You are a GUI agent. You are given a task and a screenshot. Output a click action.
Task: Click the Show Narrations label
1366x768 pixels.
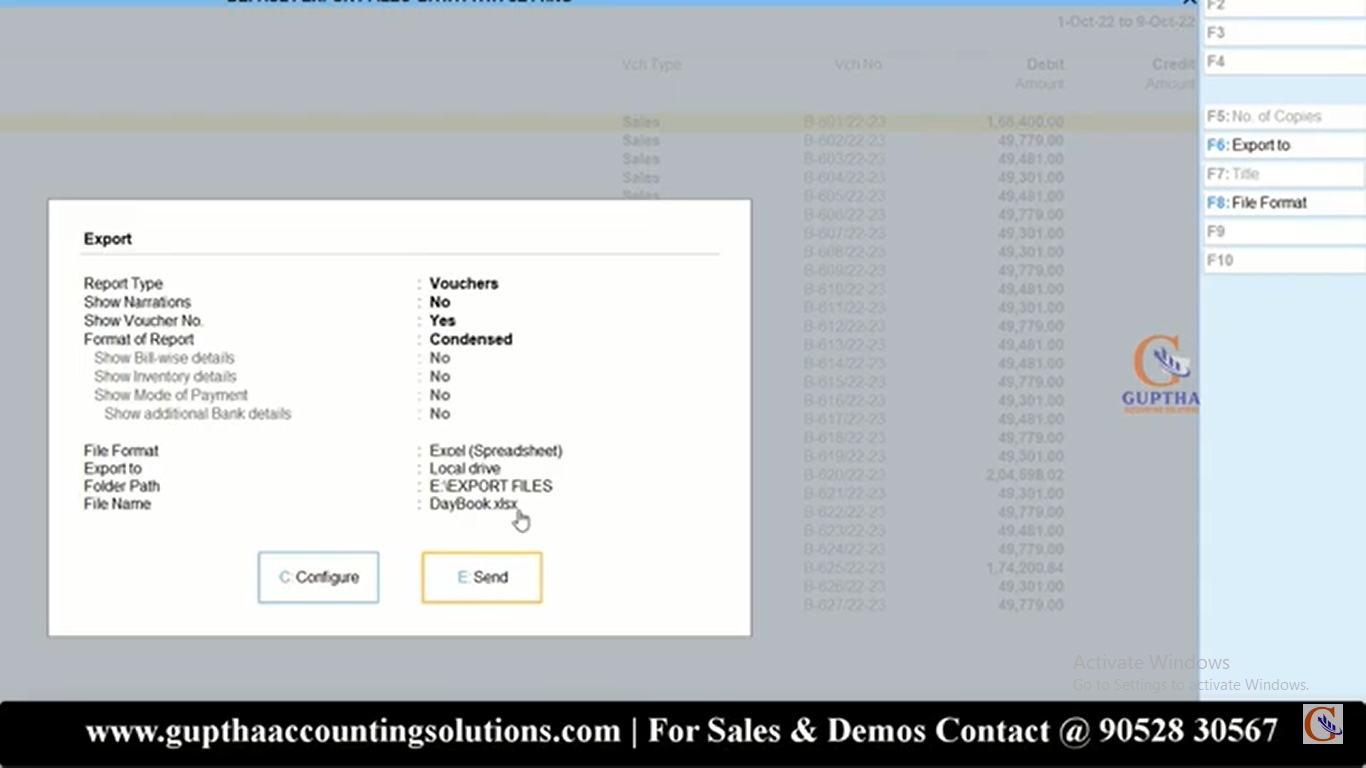point(137,302)
